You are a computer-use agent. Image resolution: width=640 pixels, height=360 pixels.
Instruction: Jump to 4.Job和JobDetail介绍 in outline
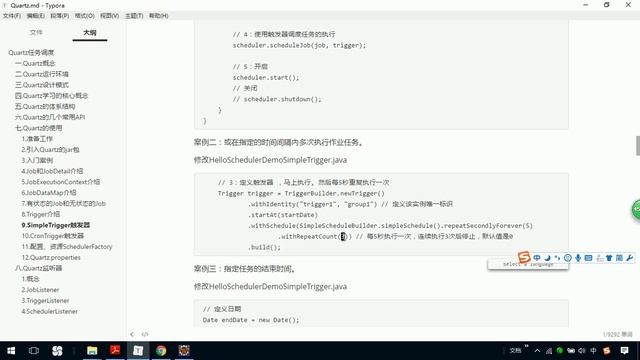pos(52,171)
